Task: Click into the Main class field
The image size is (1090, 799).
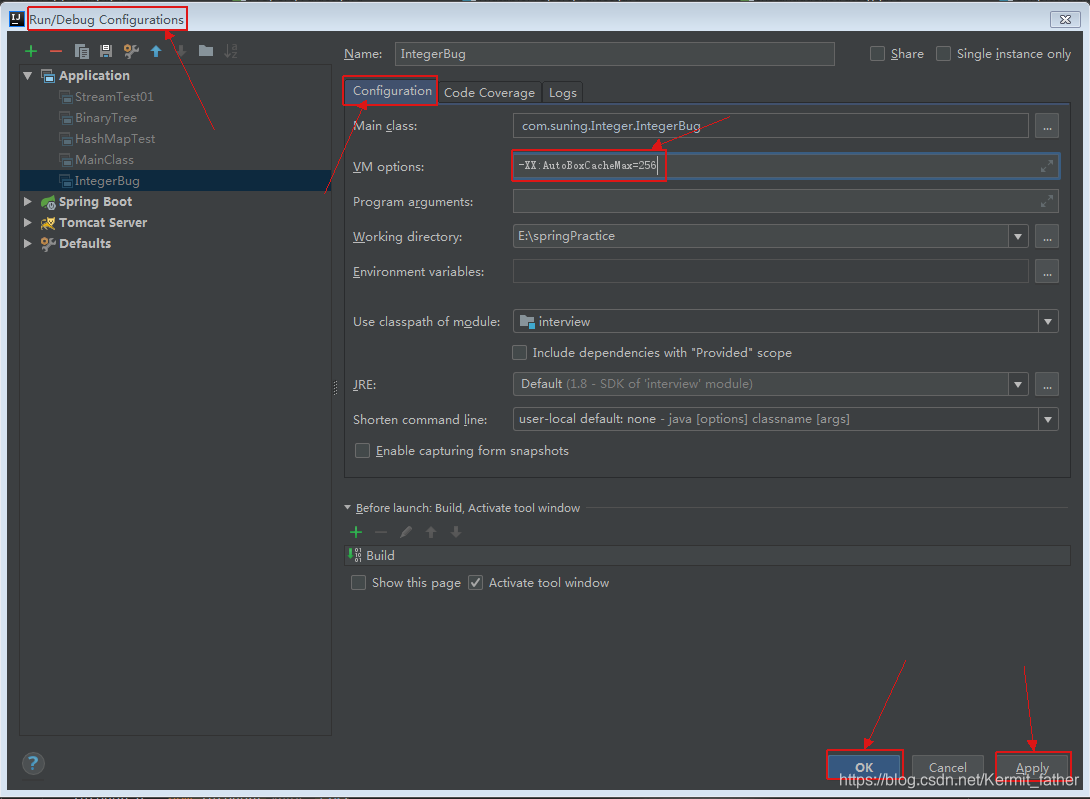Action: (x=770, y=126)
